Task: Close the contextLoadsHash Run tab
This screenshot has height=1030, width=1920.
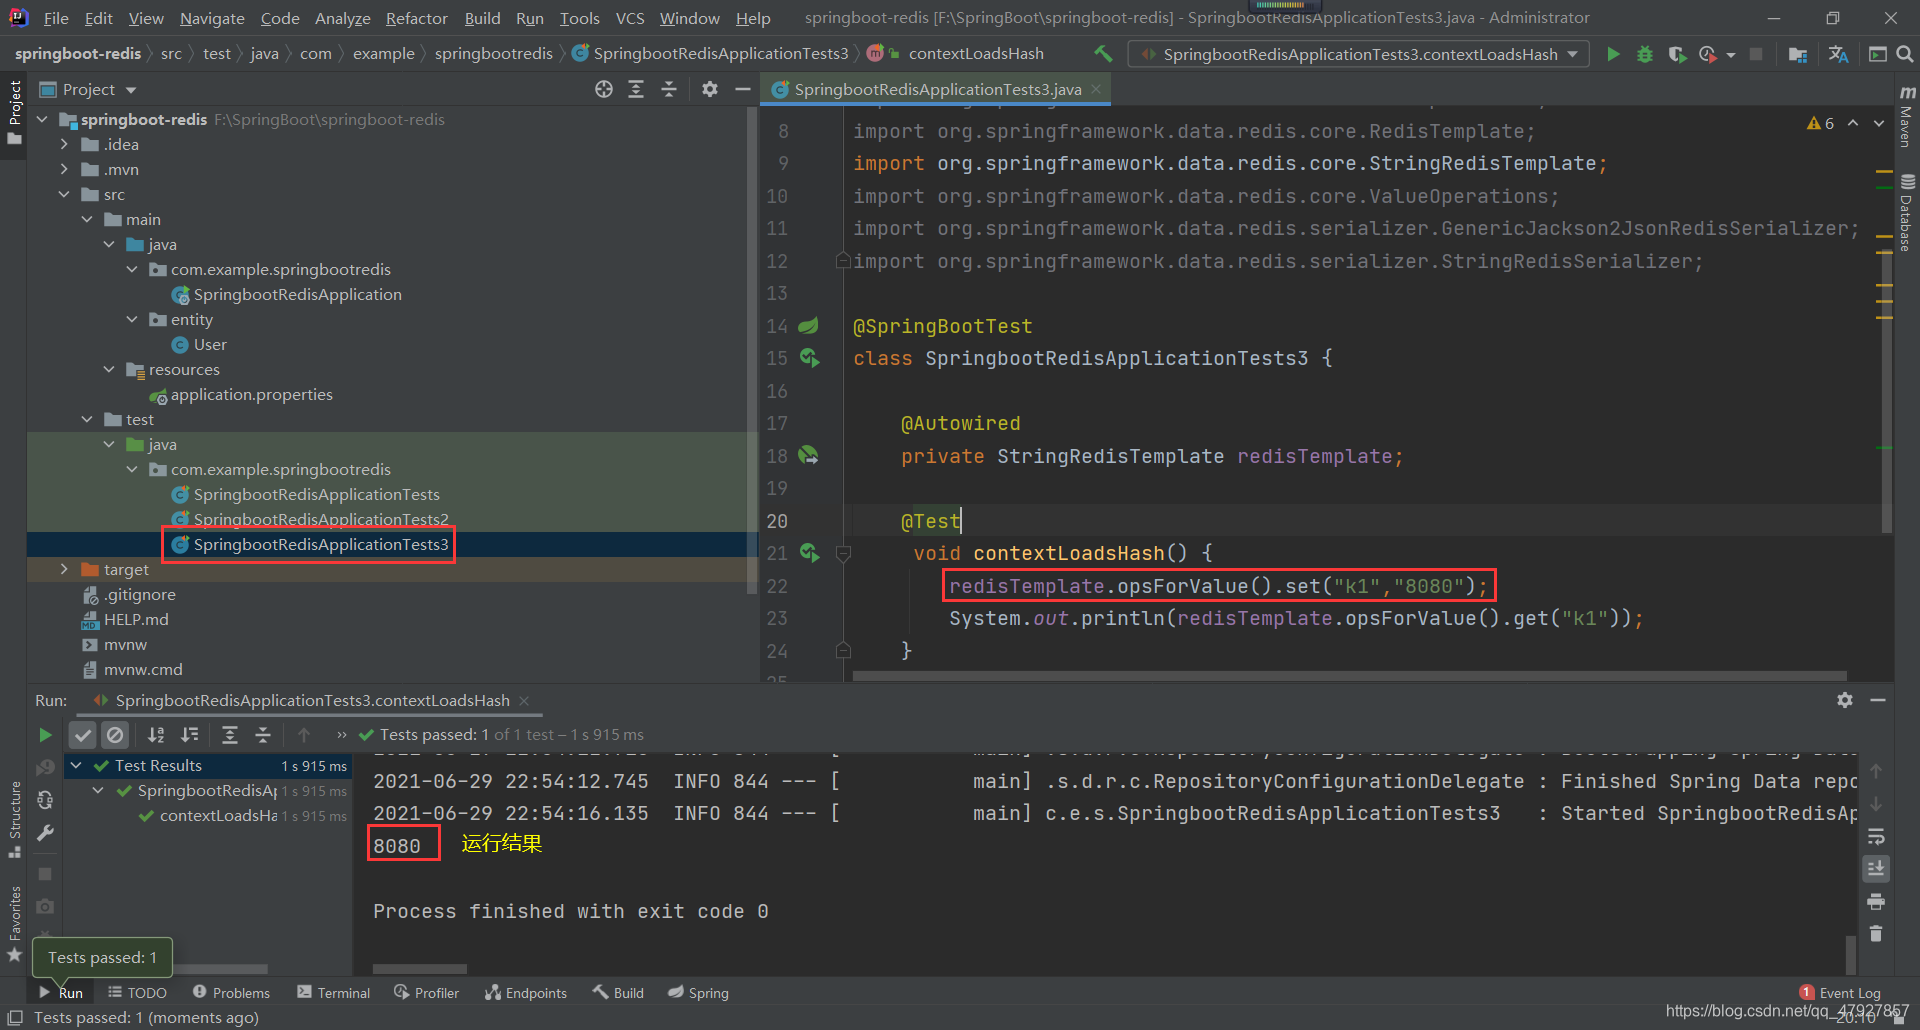Action: point(524,701)
